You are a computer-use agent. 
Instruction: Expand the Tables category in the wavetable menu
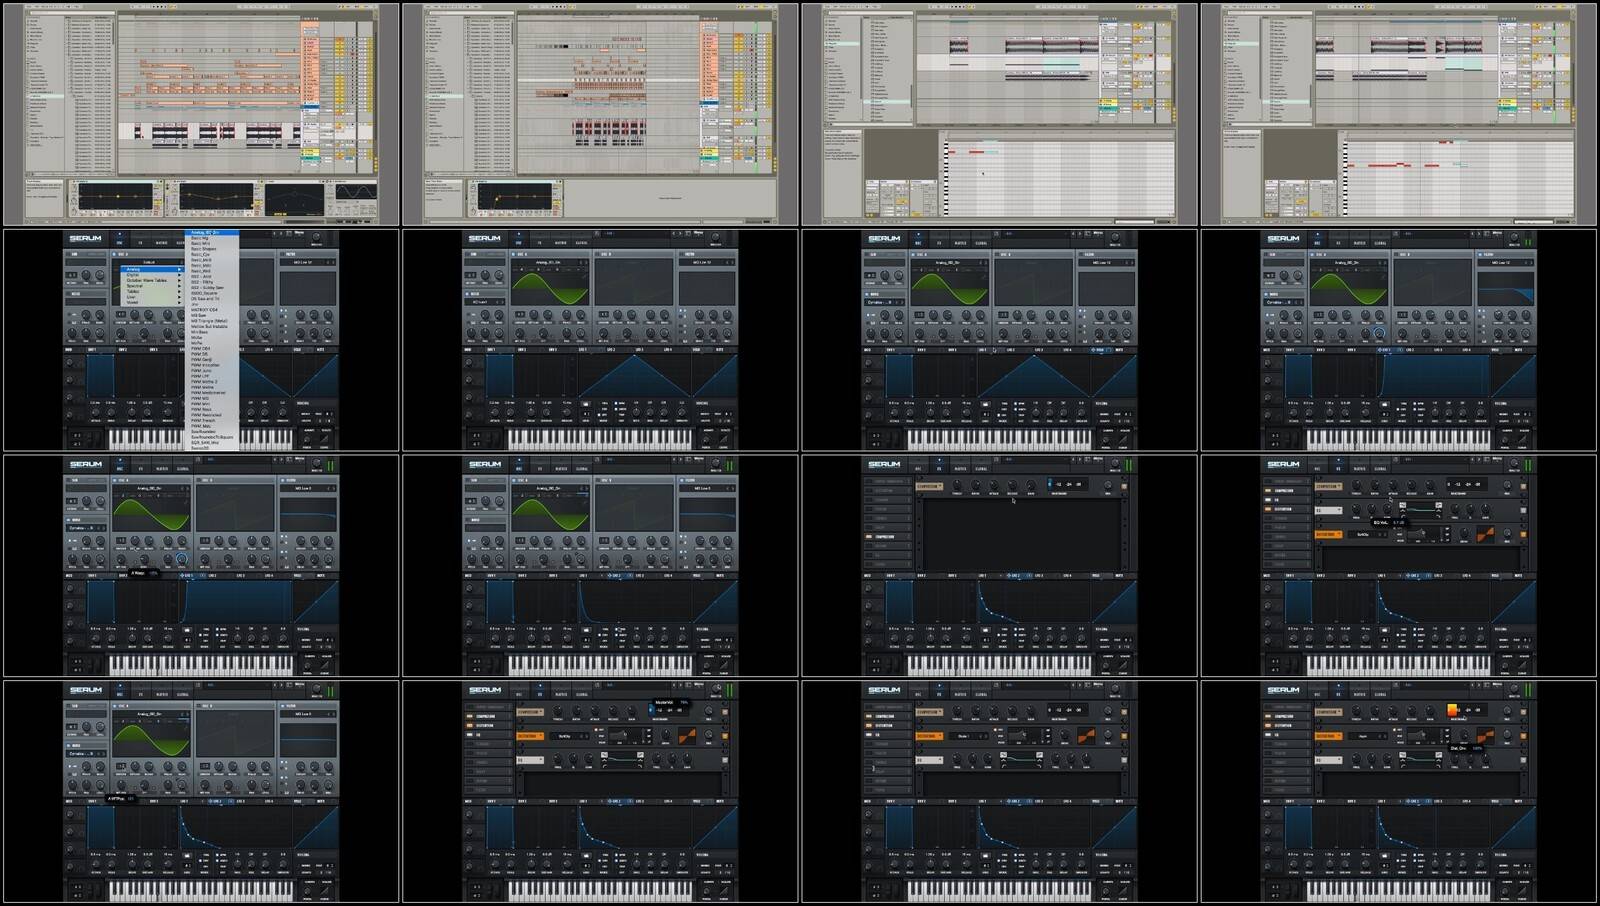click(152, 291)
